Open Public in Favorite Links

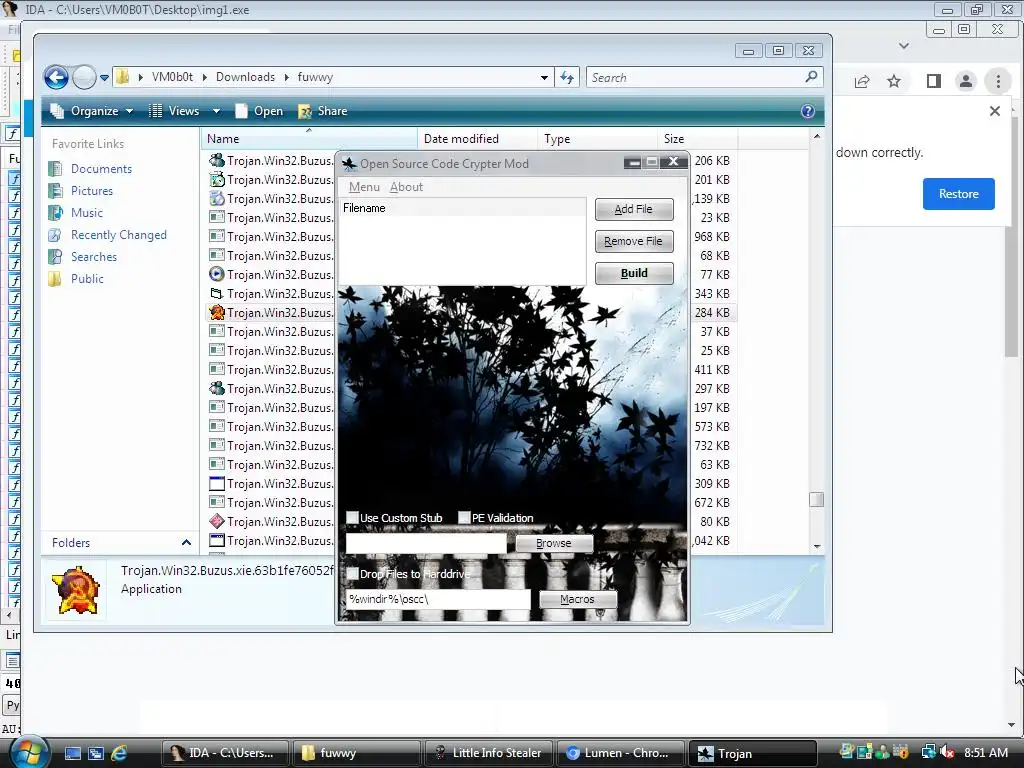87,279
